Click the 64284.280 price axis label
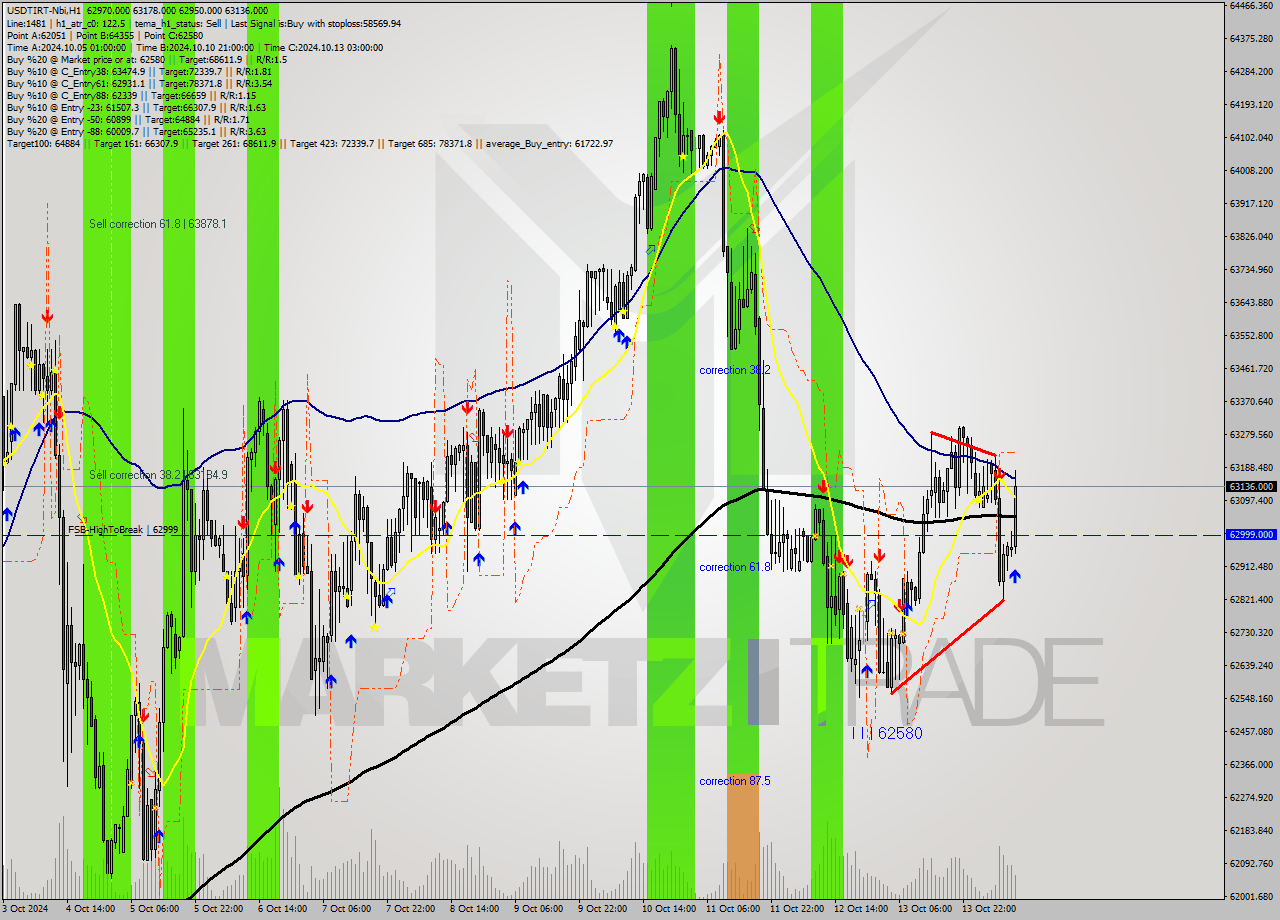Viewport: 1280px width, 920px height. click(1250, 71)
